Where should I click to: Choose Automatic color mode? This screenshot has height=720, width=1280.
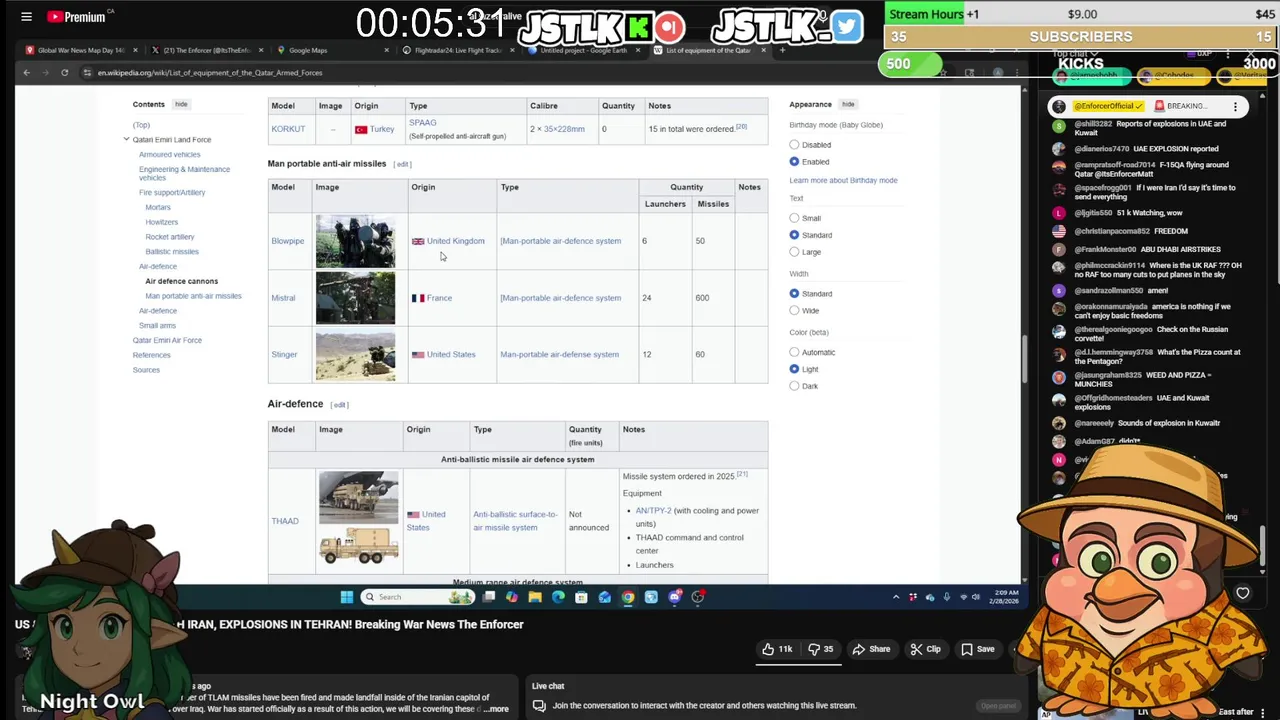coord(794,352)
